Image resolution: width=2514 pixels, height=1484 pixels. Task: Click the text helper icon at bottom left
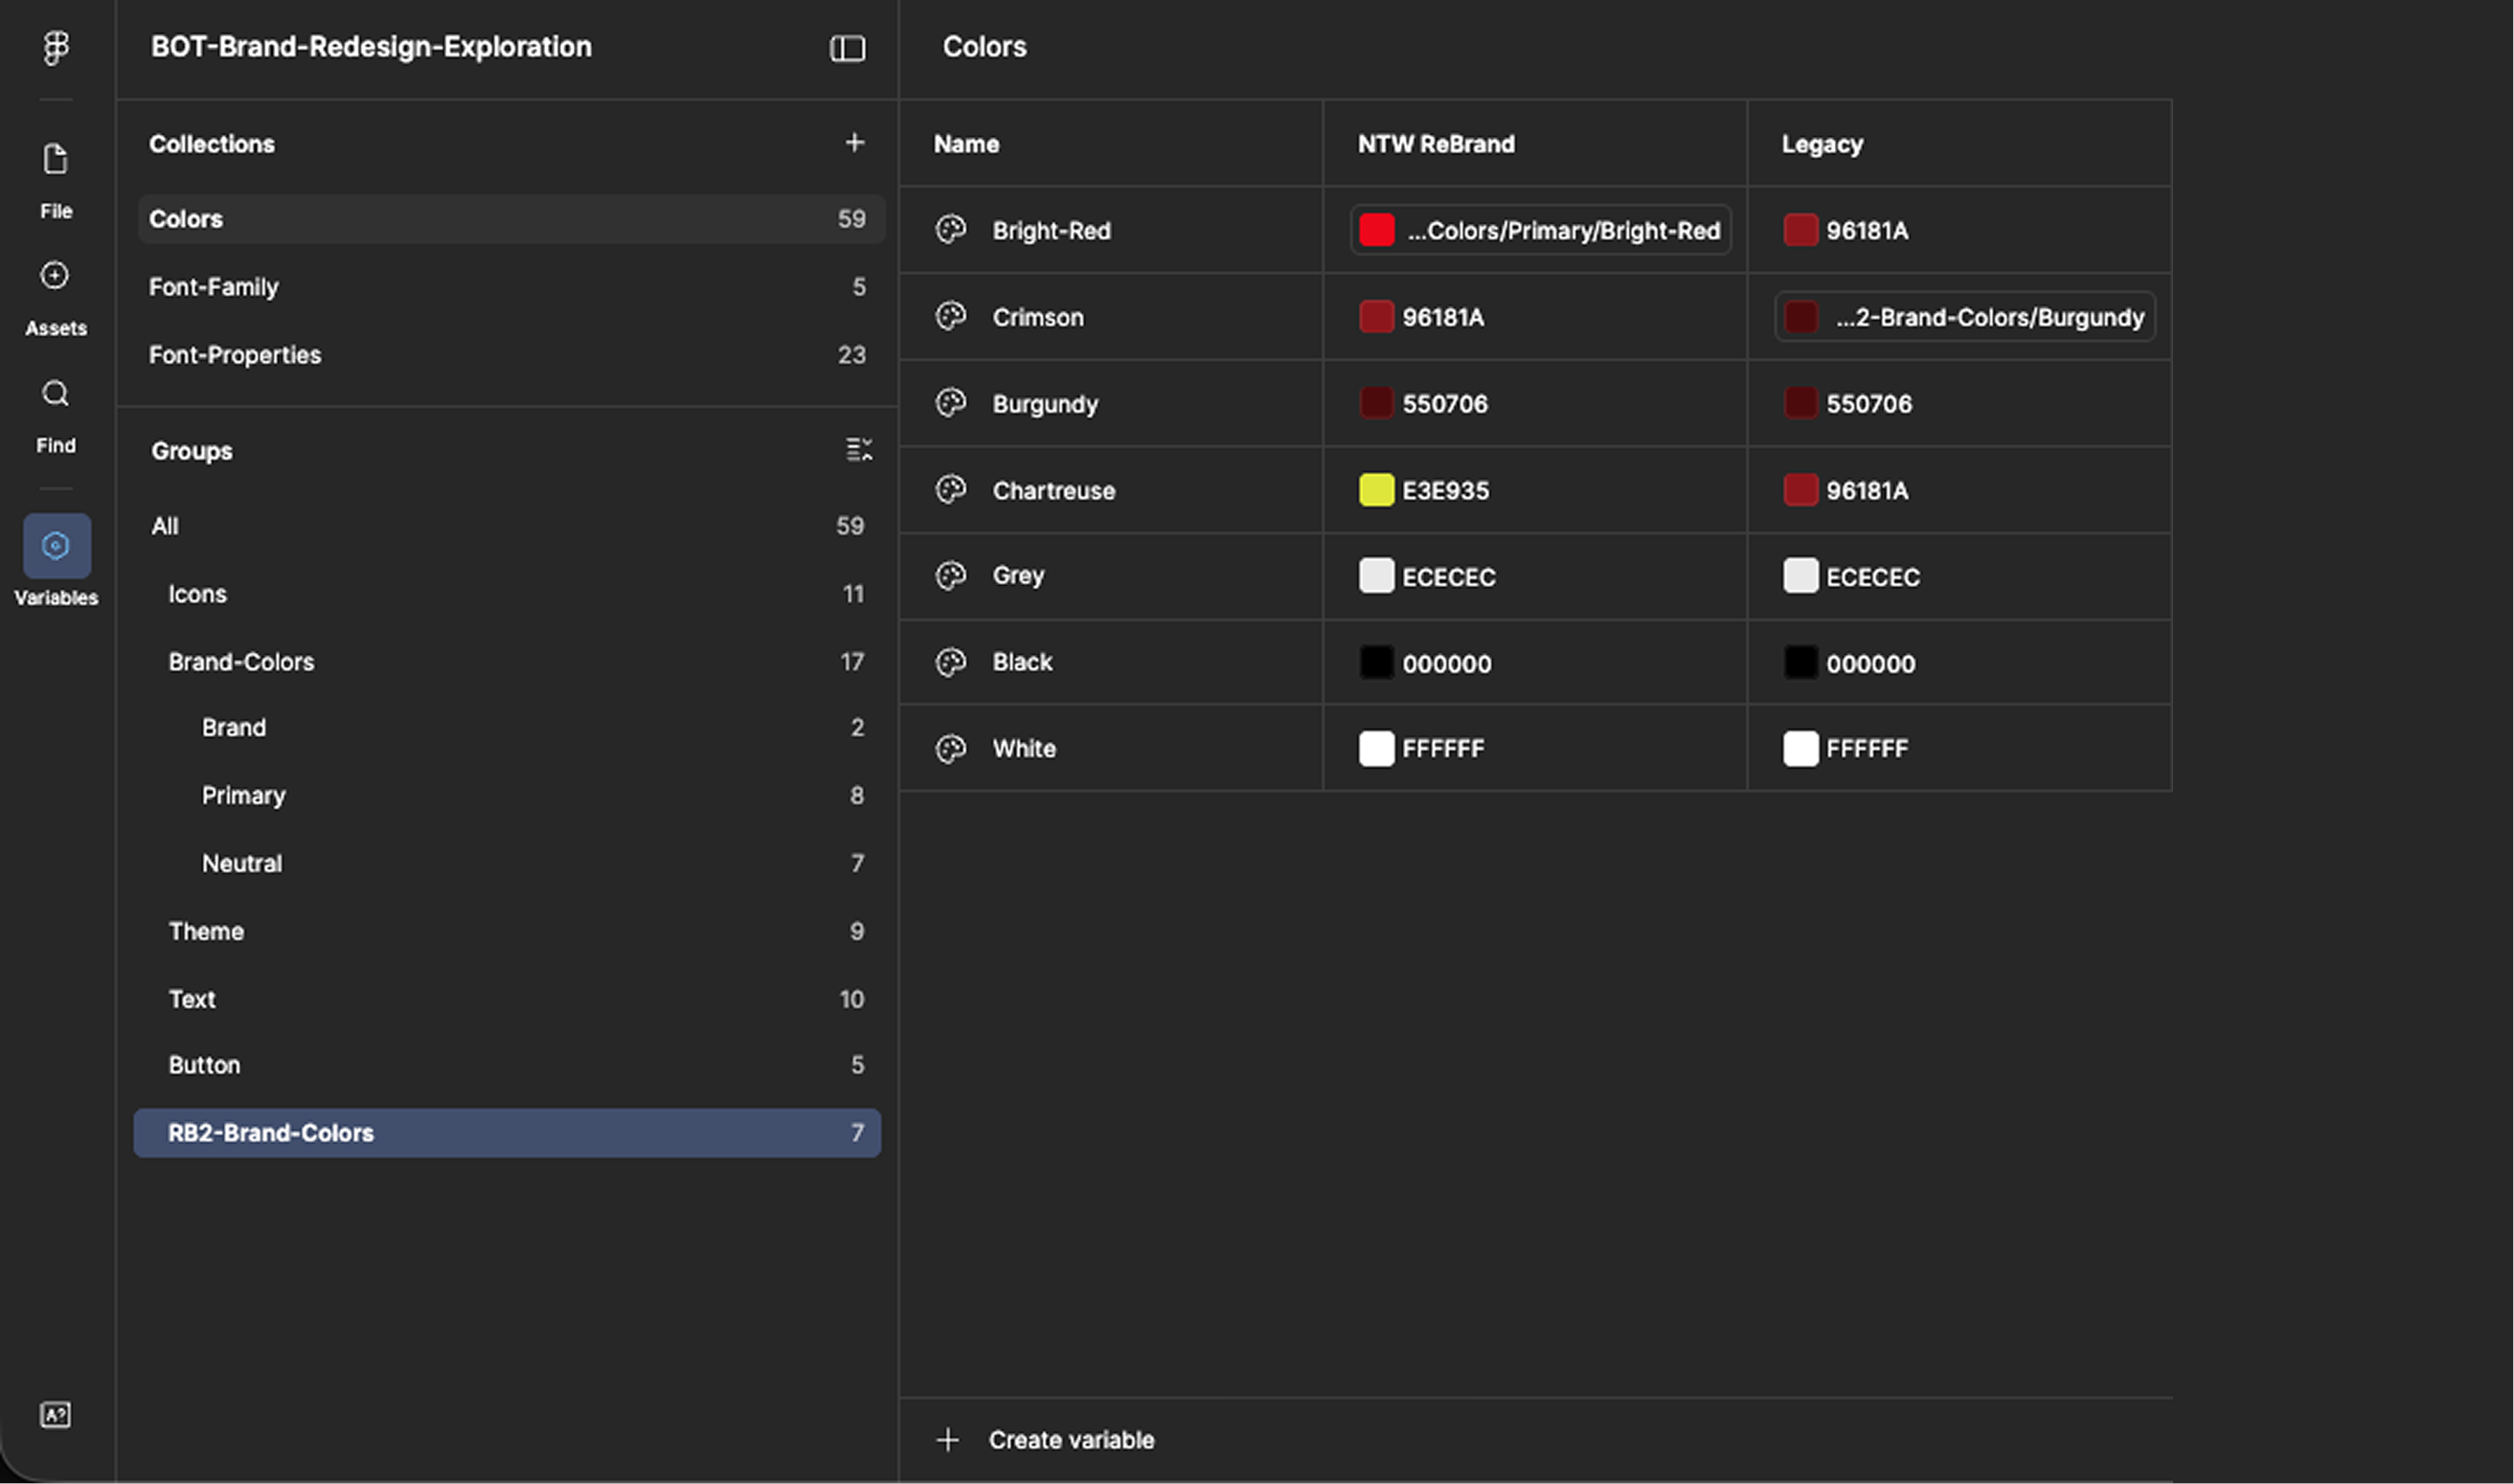(55, 1415)
